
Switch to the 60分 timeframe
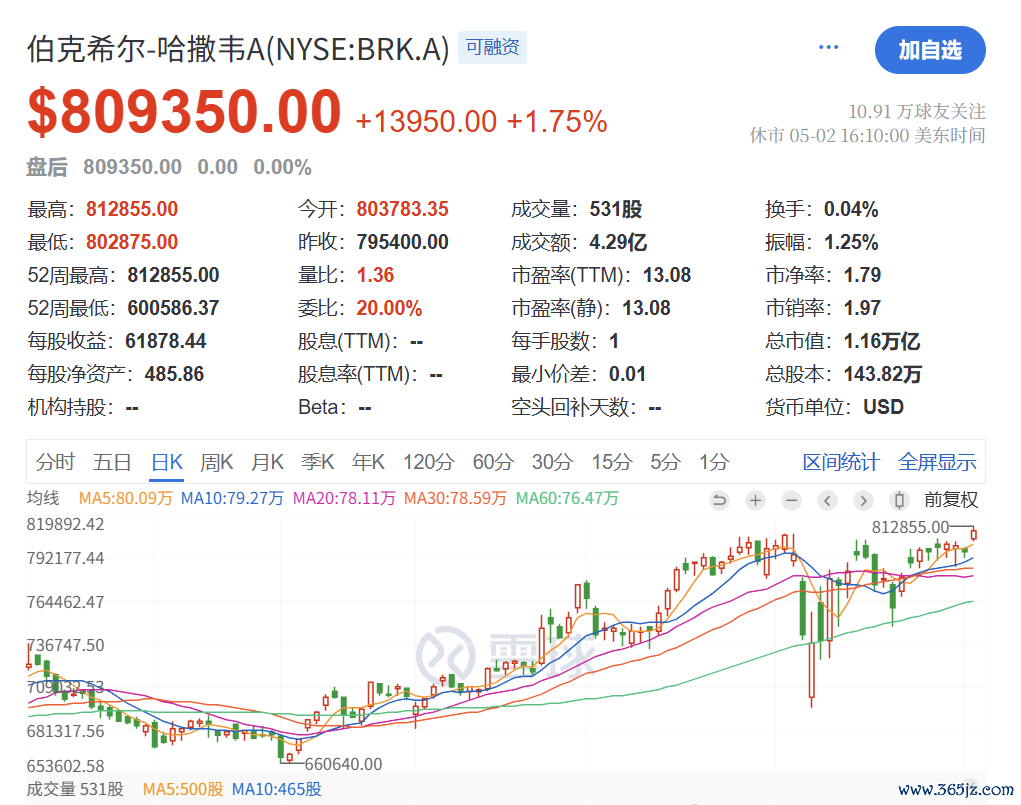[492, 462]
